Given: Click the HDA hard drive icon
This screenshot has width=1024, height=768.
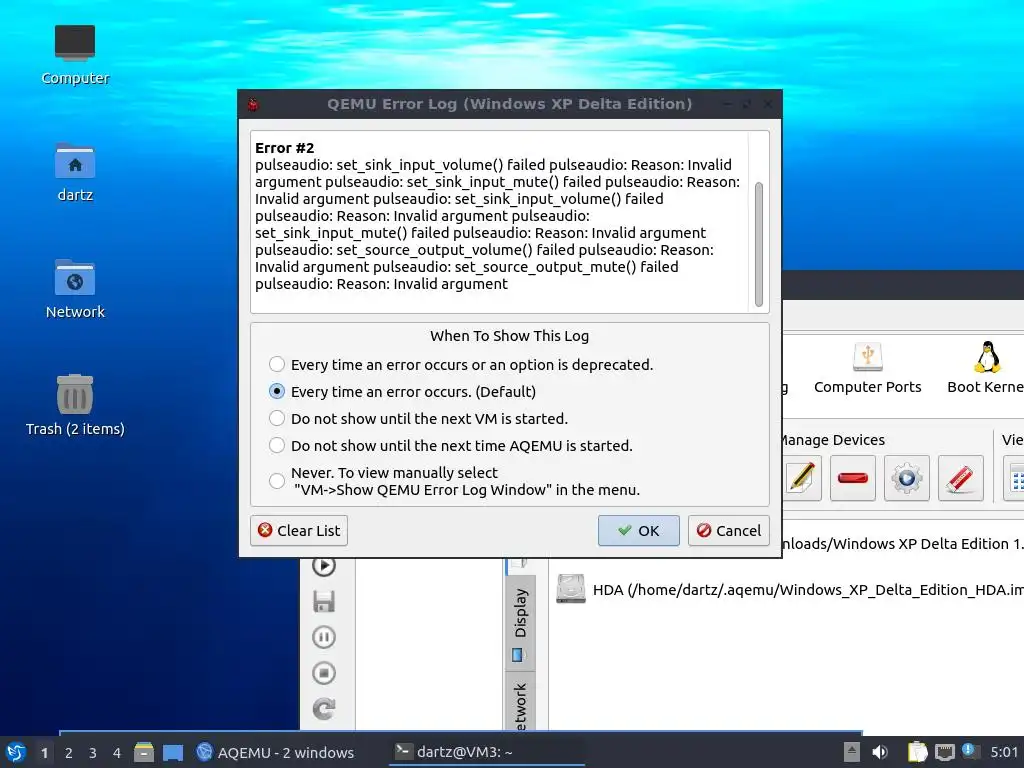Looking at the screenshot, I should [x=571, y=589].
